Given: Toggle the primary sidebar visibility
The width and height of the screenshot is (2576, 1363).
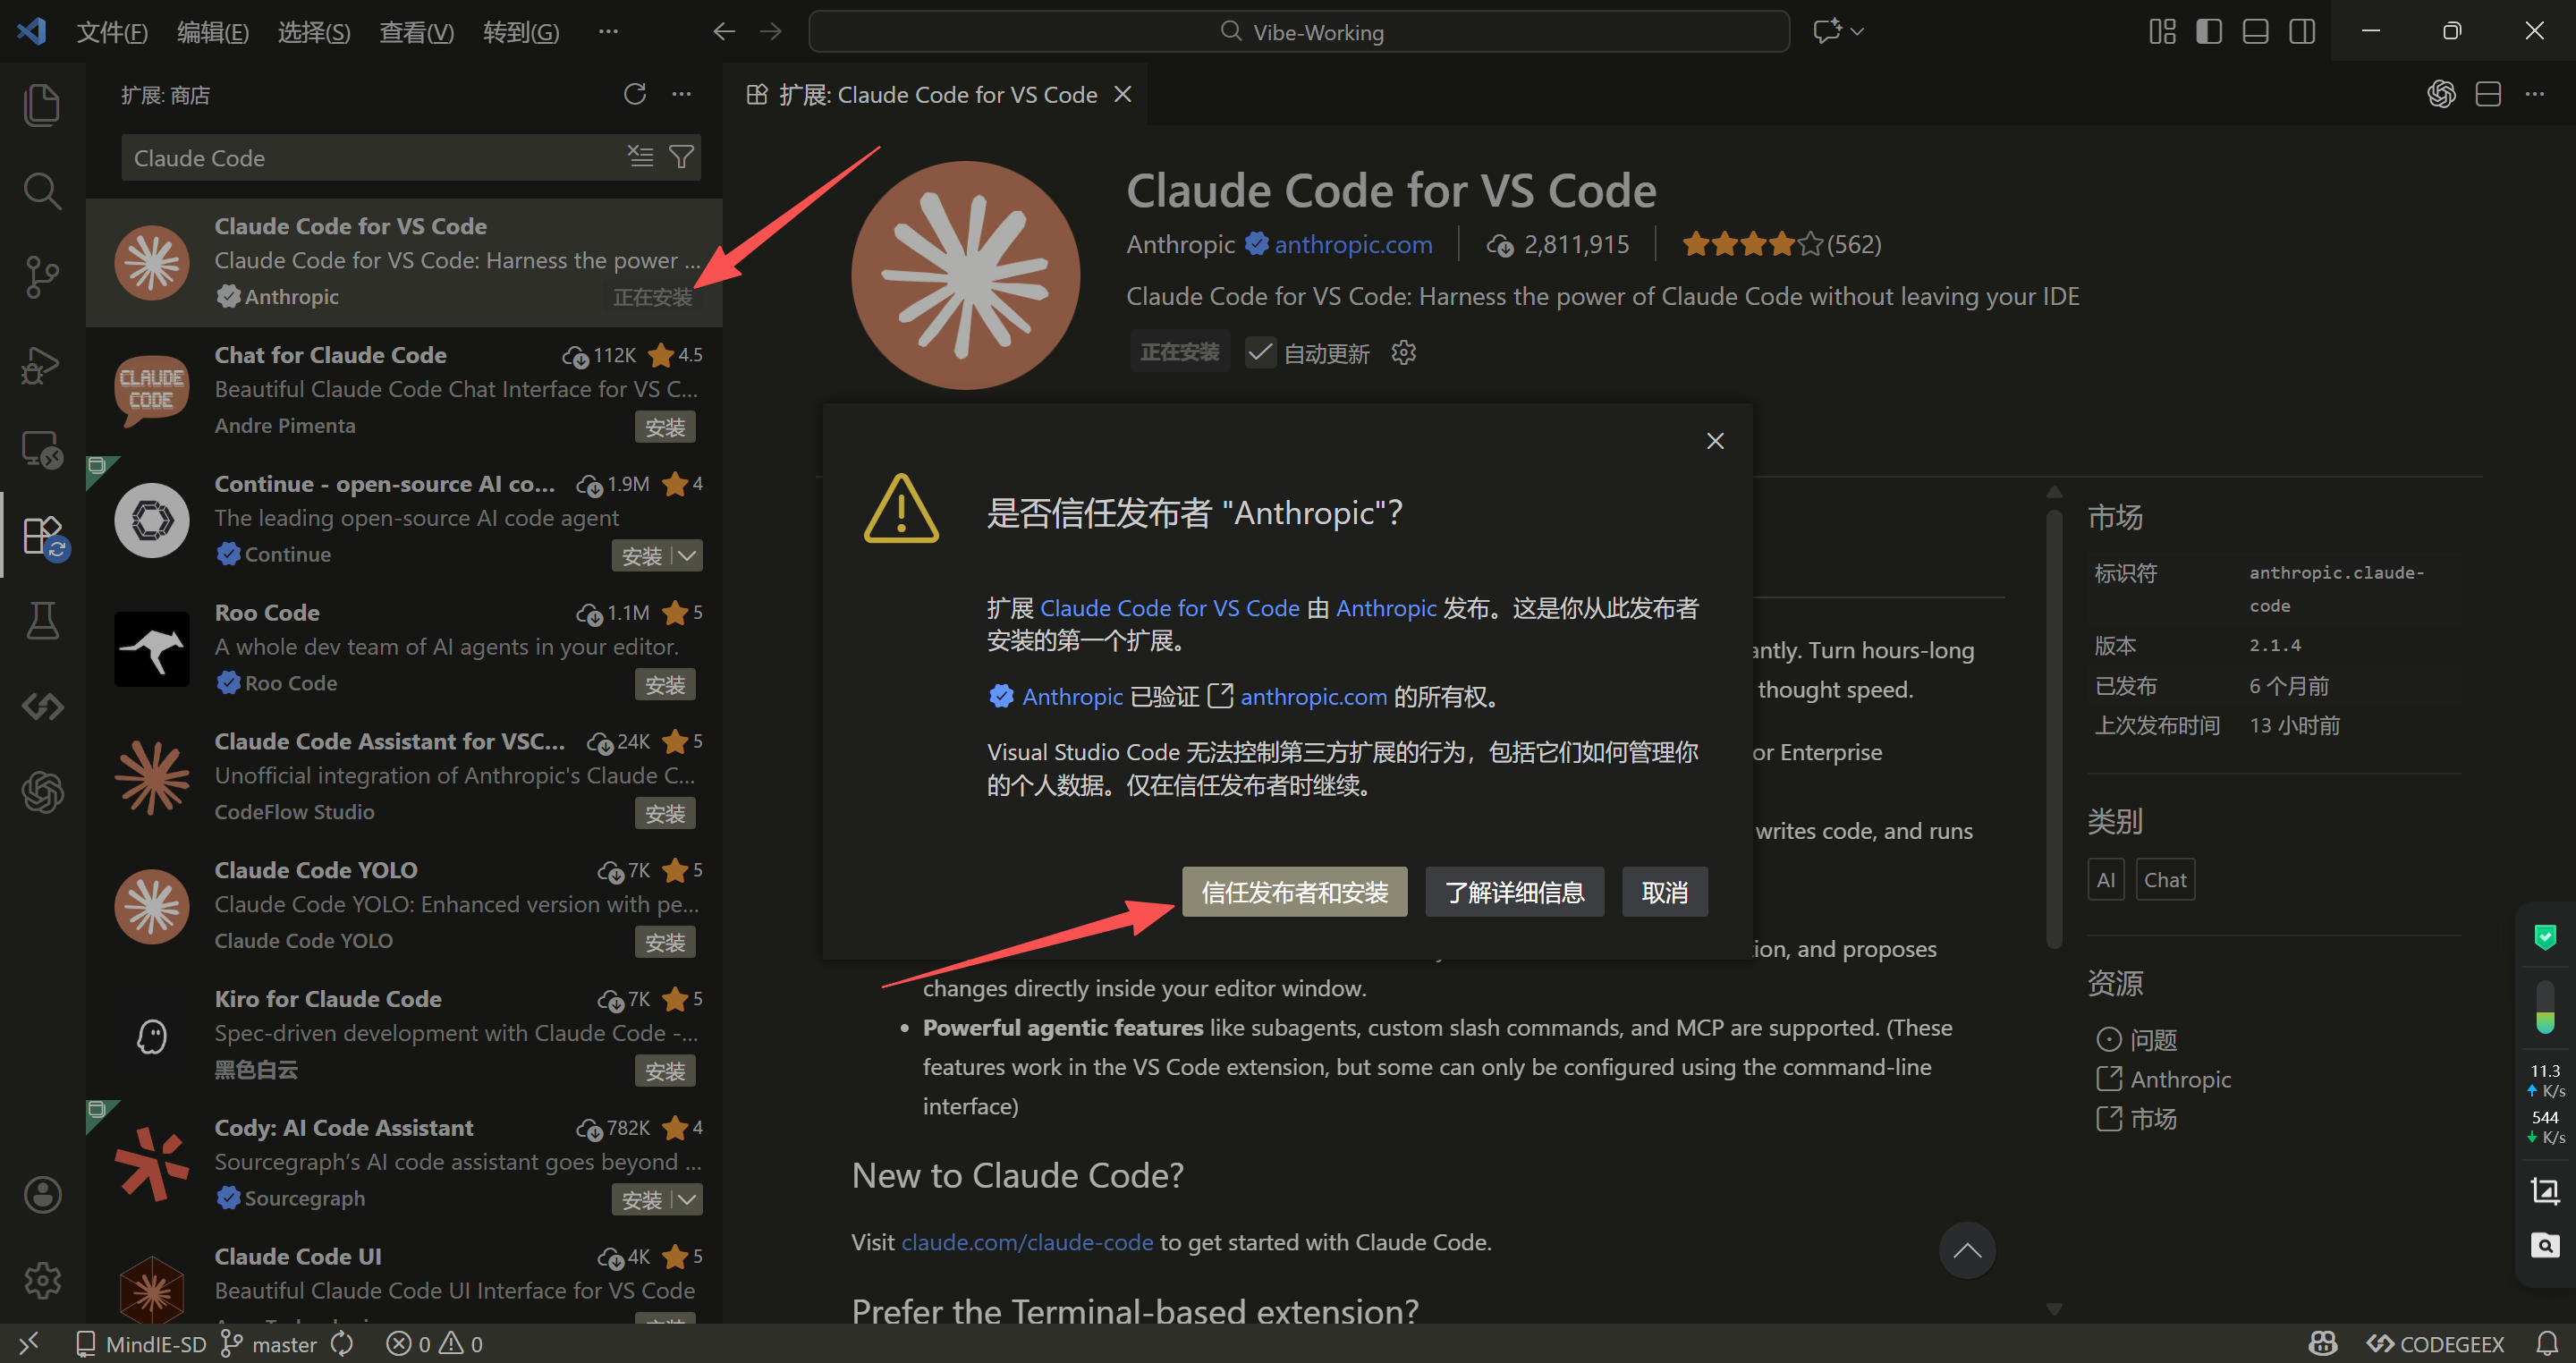Looking at the screenshot, I should (2208, 31).
